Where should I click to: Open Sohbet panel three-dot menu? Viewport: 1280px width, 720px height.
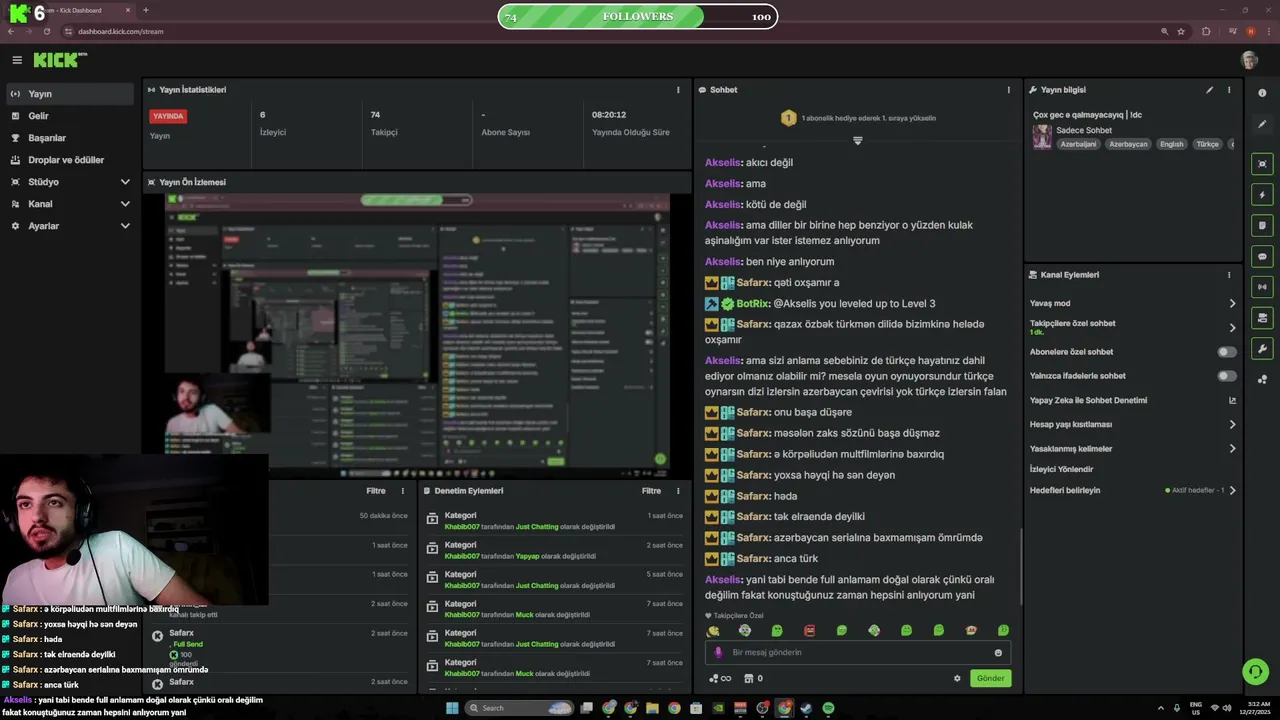click(x=1008, y=90)
